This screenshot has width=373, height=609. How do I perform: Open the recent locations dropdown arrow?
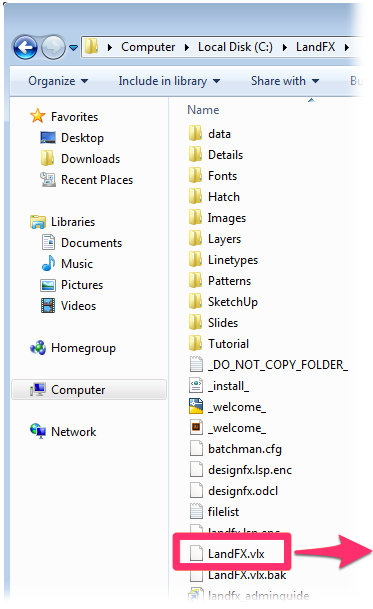[73, 48]
